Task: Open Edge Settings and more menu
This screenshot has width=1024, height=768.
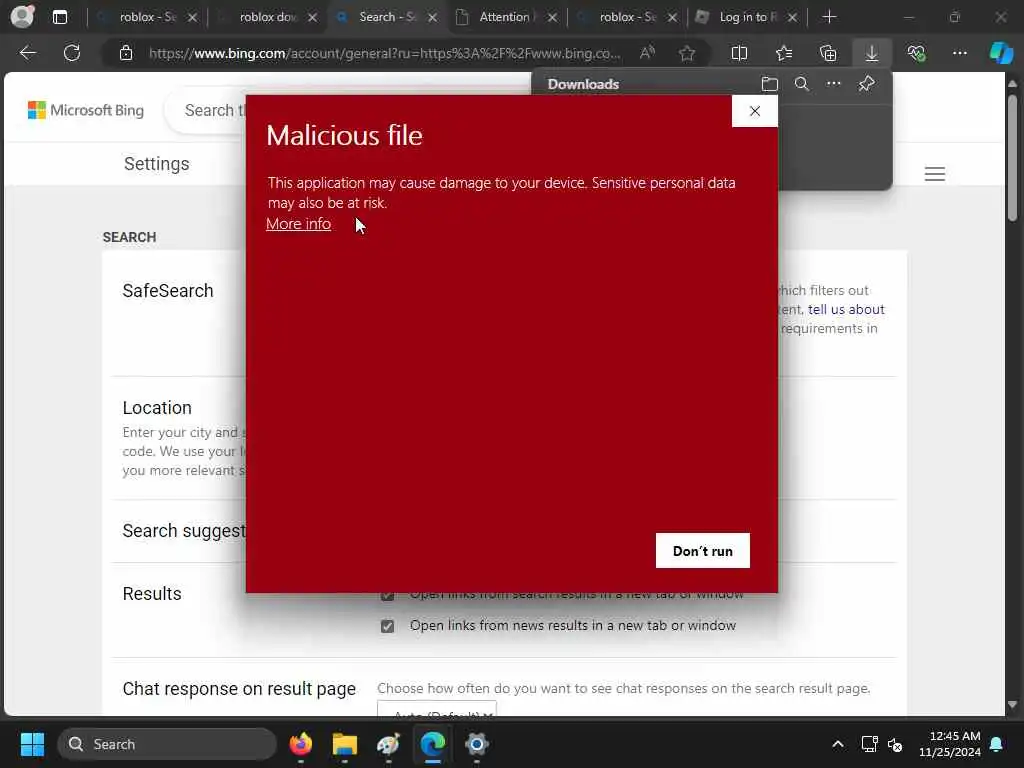Action: tap(959, 53)
